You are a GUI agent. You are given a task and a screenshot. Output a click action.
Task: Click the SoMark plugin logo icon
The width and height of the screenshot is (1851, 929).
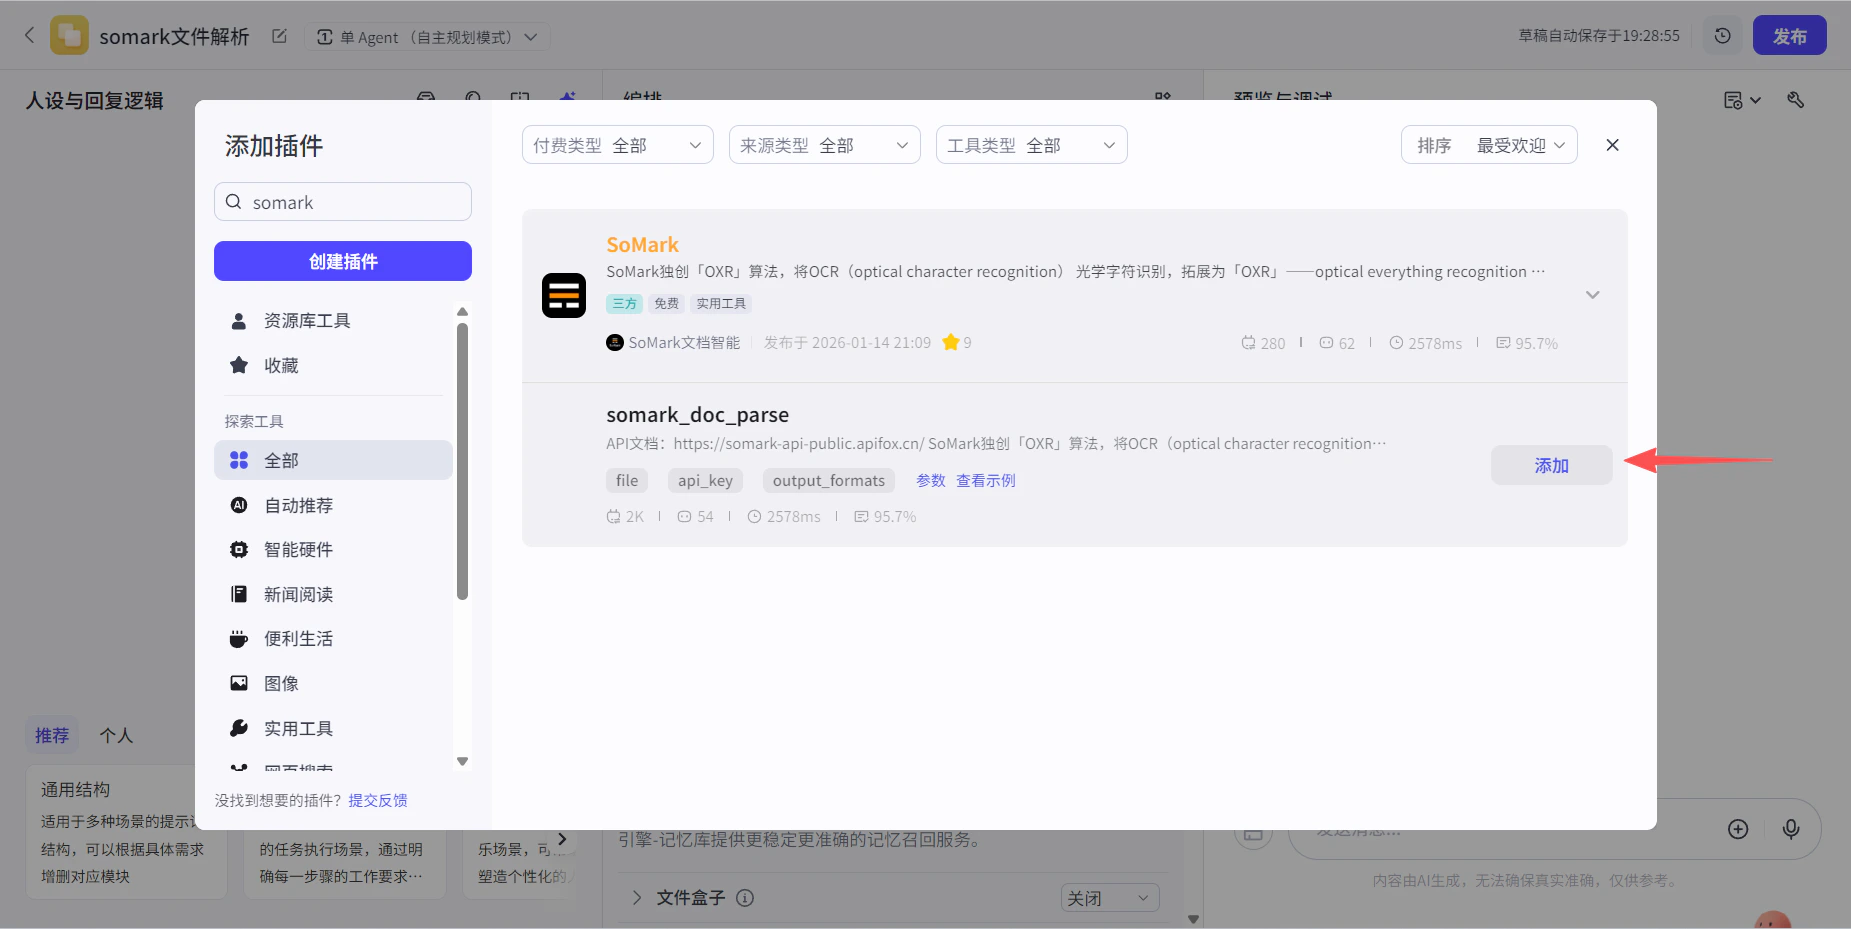pos(563,295)
